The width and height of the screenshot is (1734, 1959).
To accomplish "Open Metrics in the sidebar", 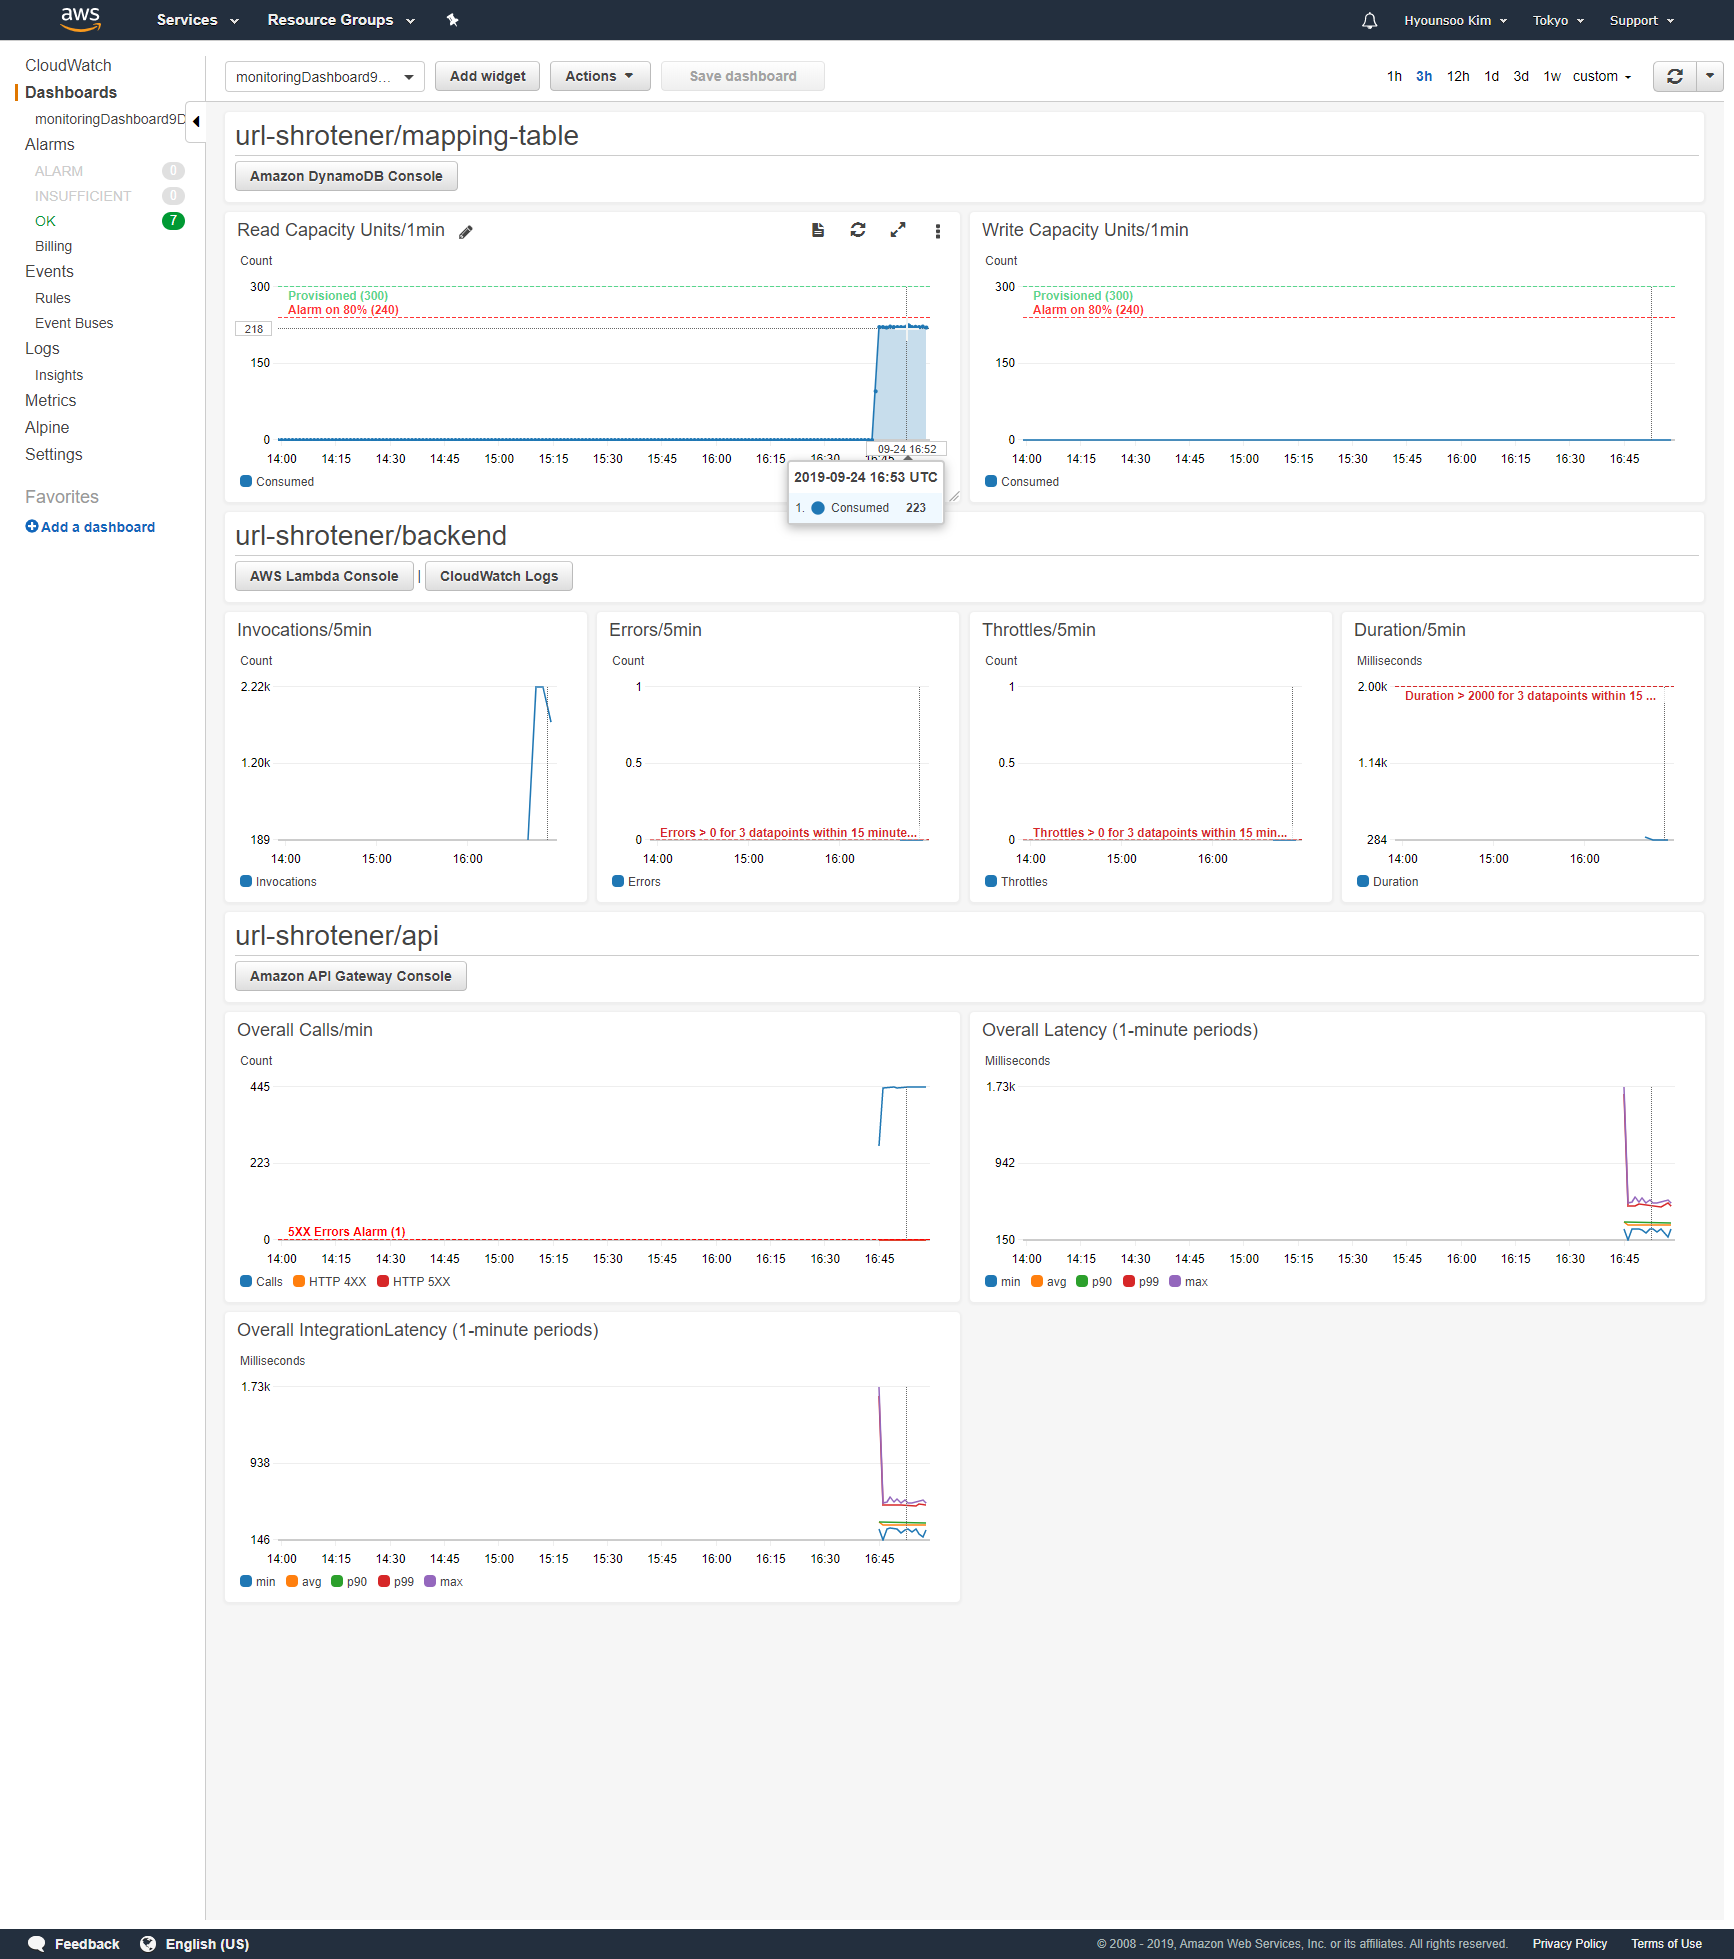I will coord(51,400).
